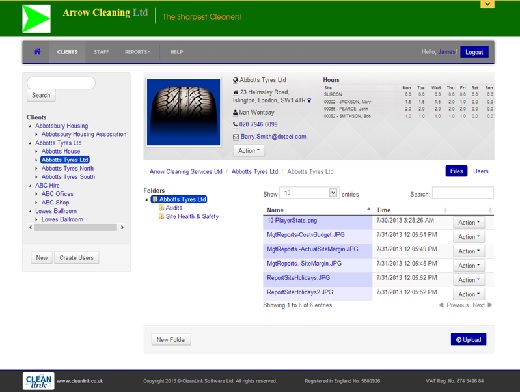Open Action menu for ReportSiteHolidays.JPG
The width and height of the screenshot is (520, 392).
[469, 280]
